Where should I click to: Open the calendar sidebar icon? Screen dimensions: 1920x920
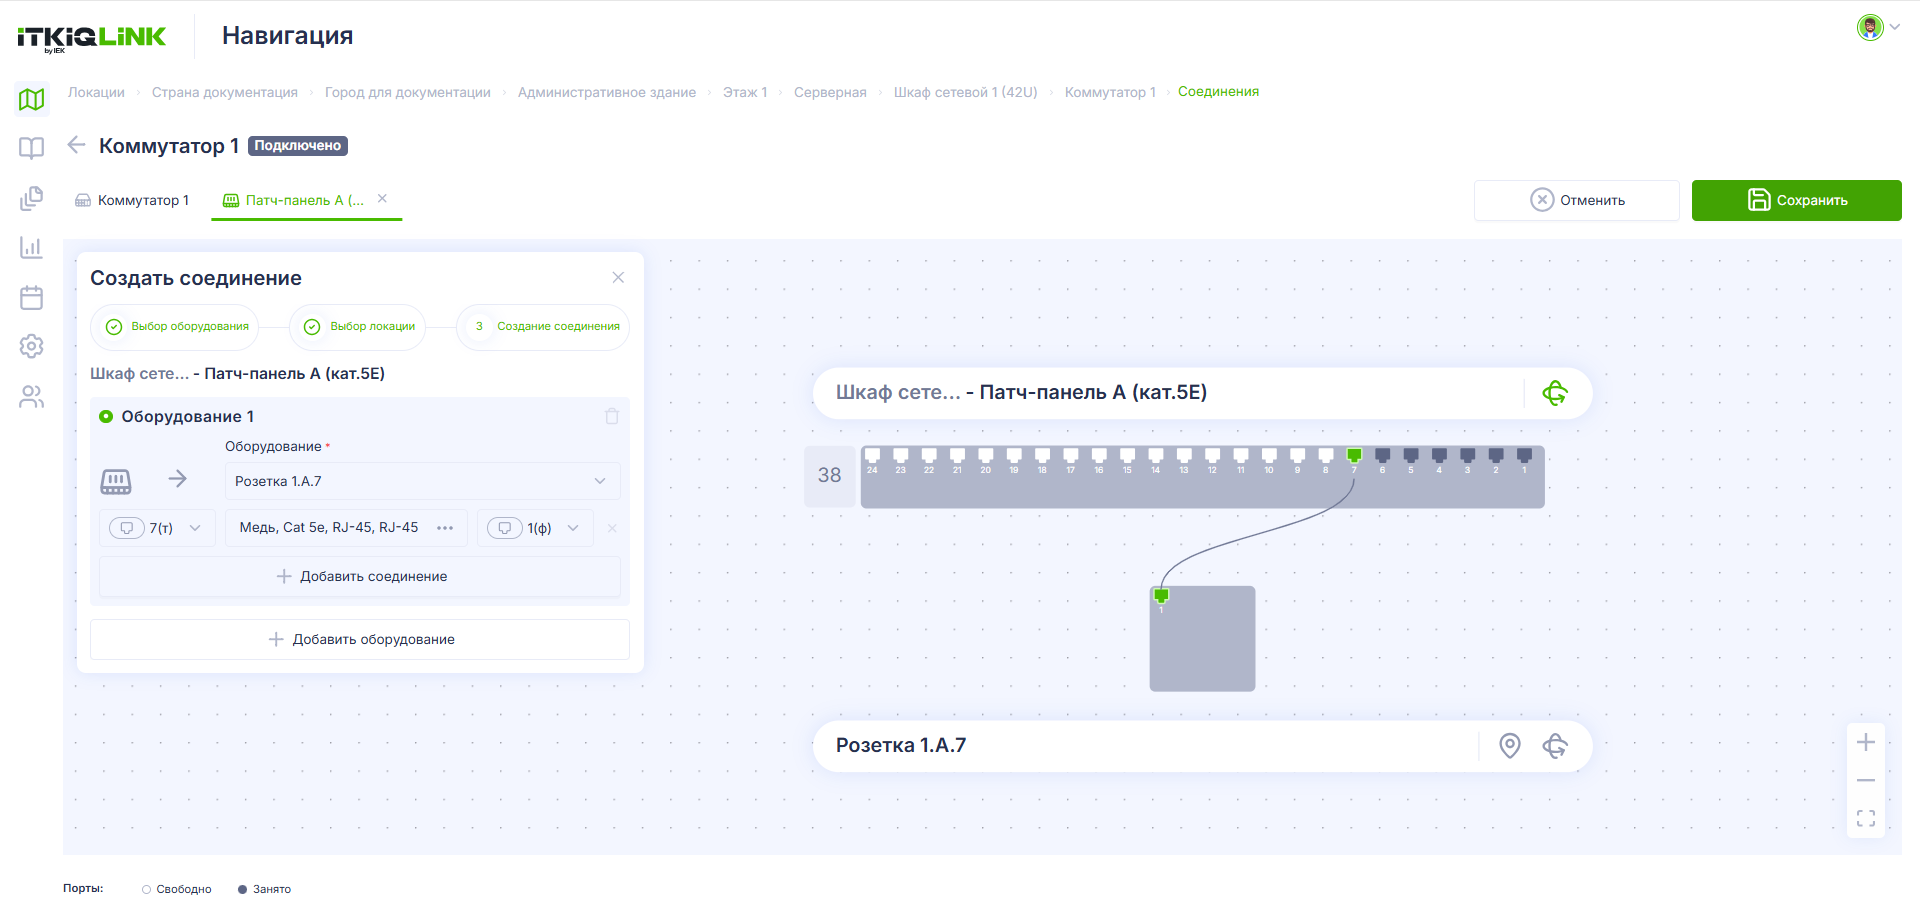[x=32, y=297]
